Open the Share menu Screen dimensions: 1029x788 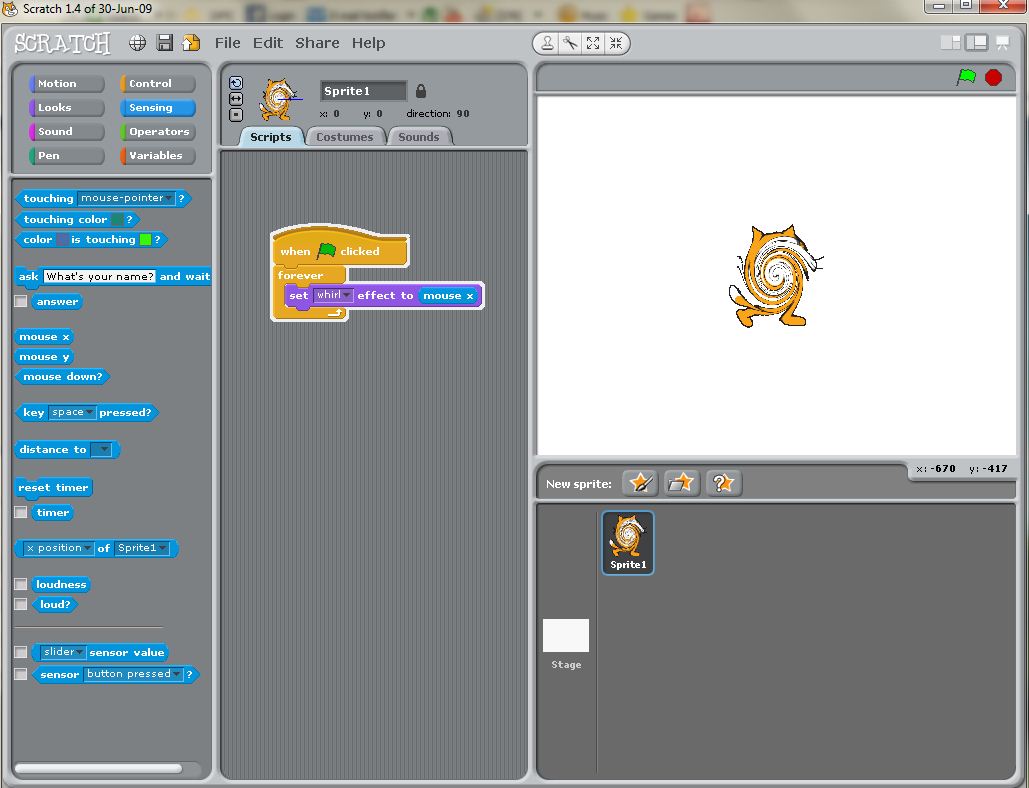click(317, 43)
